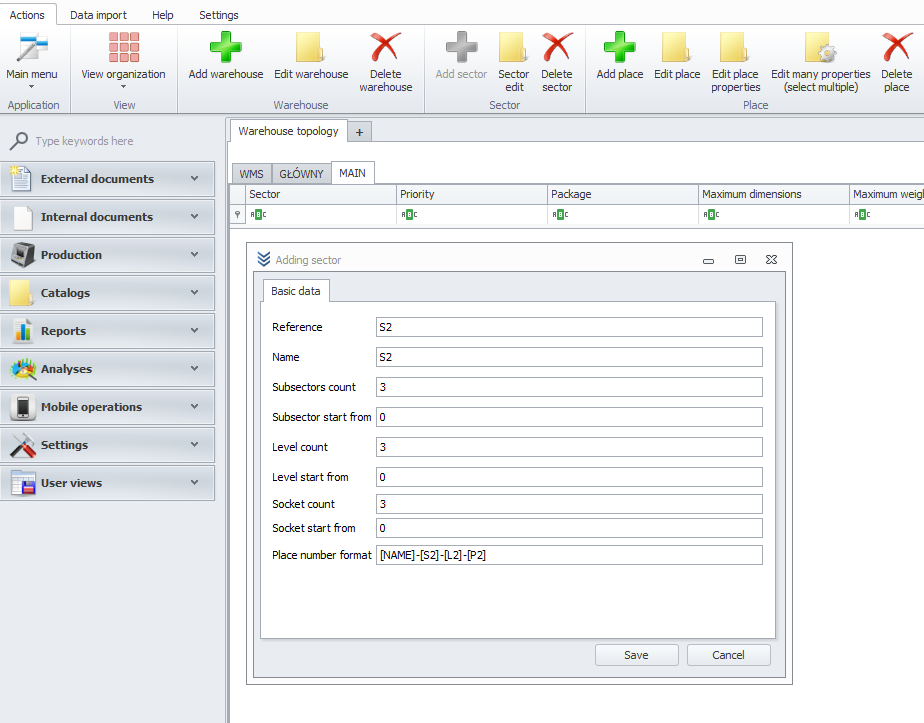Click Subsector start from field
The image size is (924, 723).
pos(569,417)
